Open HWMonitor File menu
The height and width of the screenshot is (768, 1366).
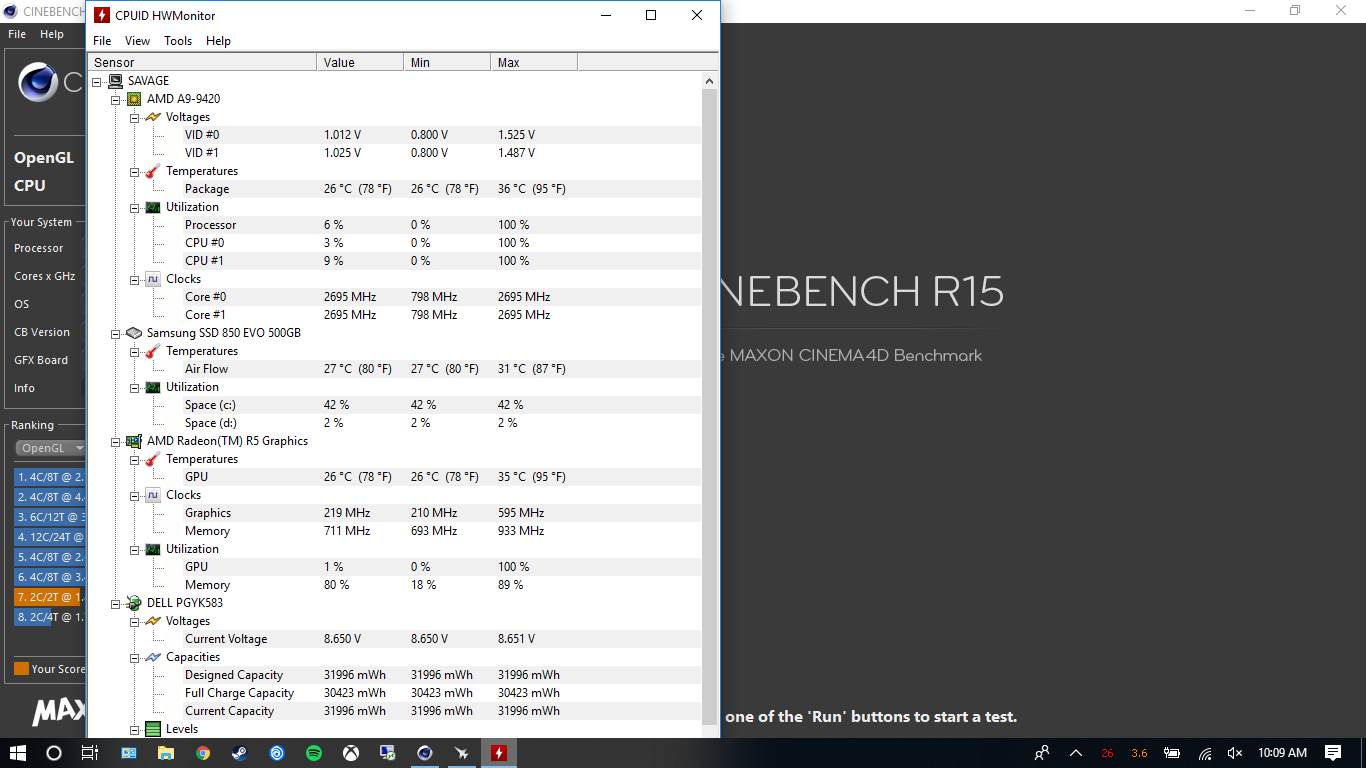coord(102,41)
